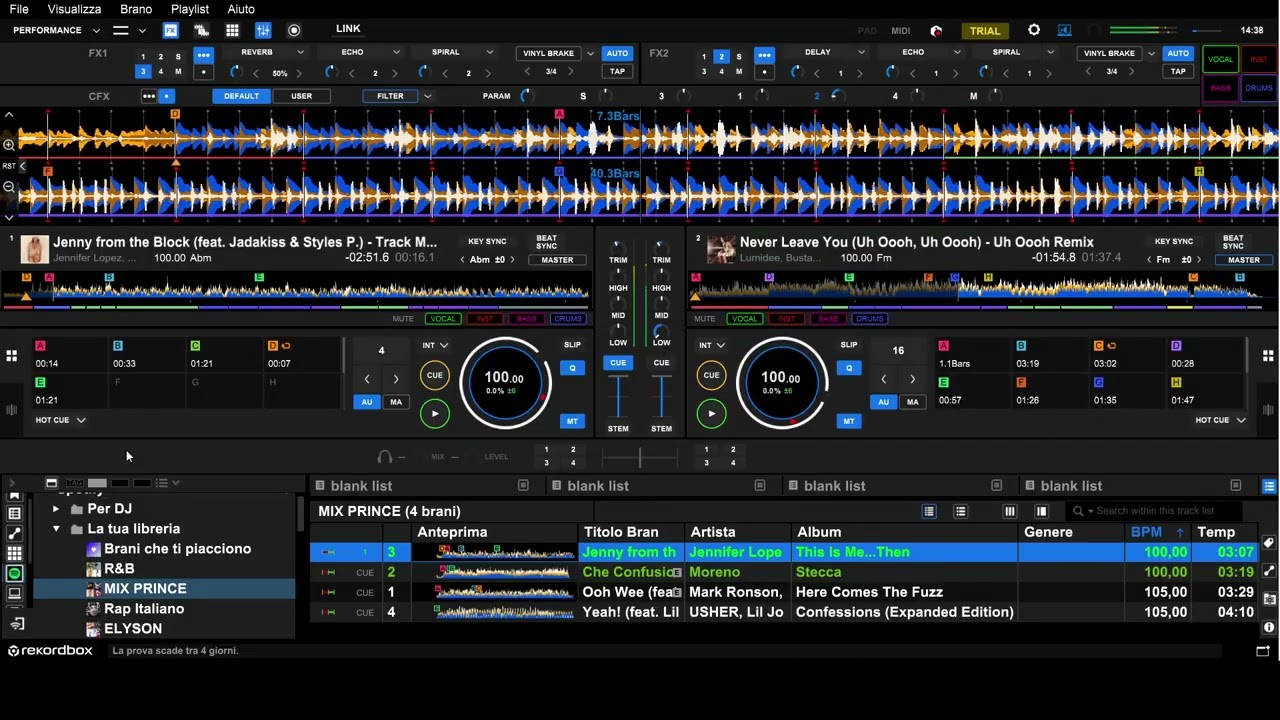Open the sampler panel icon
The image size is (1280, 720).
[201, 30]
